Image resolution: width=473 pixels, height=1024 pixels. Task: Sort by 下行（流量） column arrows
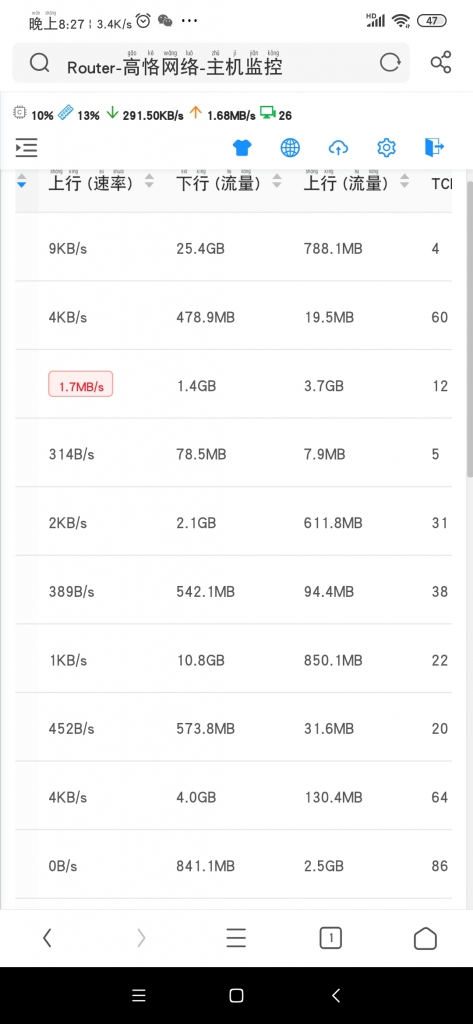(x=277, y=182)
